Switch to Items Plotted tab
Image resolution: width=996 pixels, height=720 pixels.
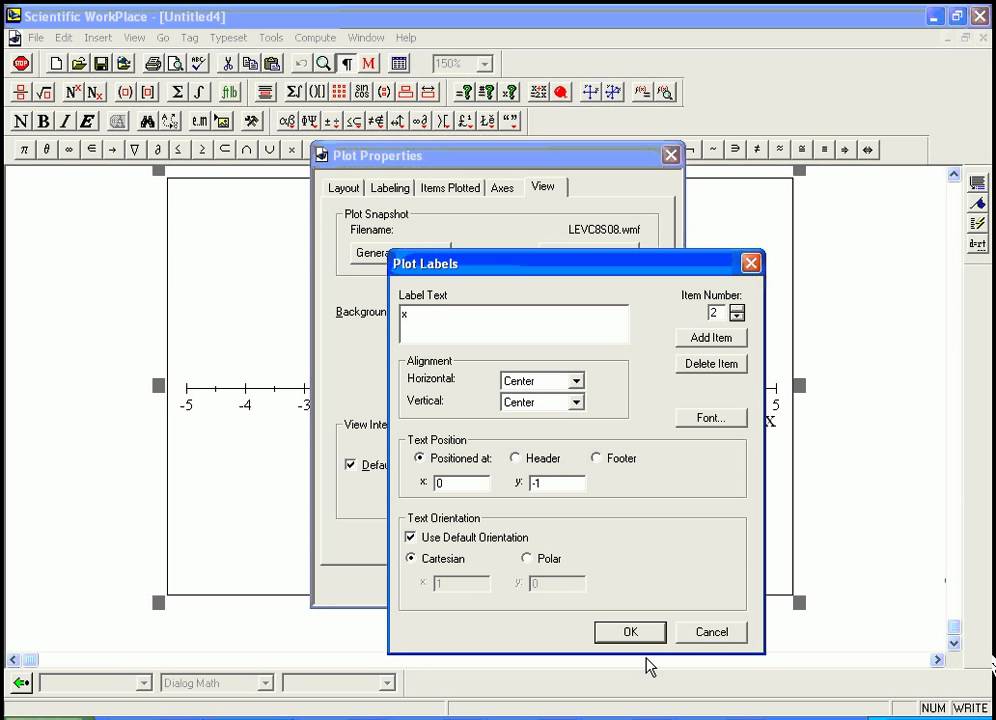[x=450, y=188]
